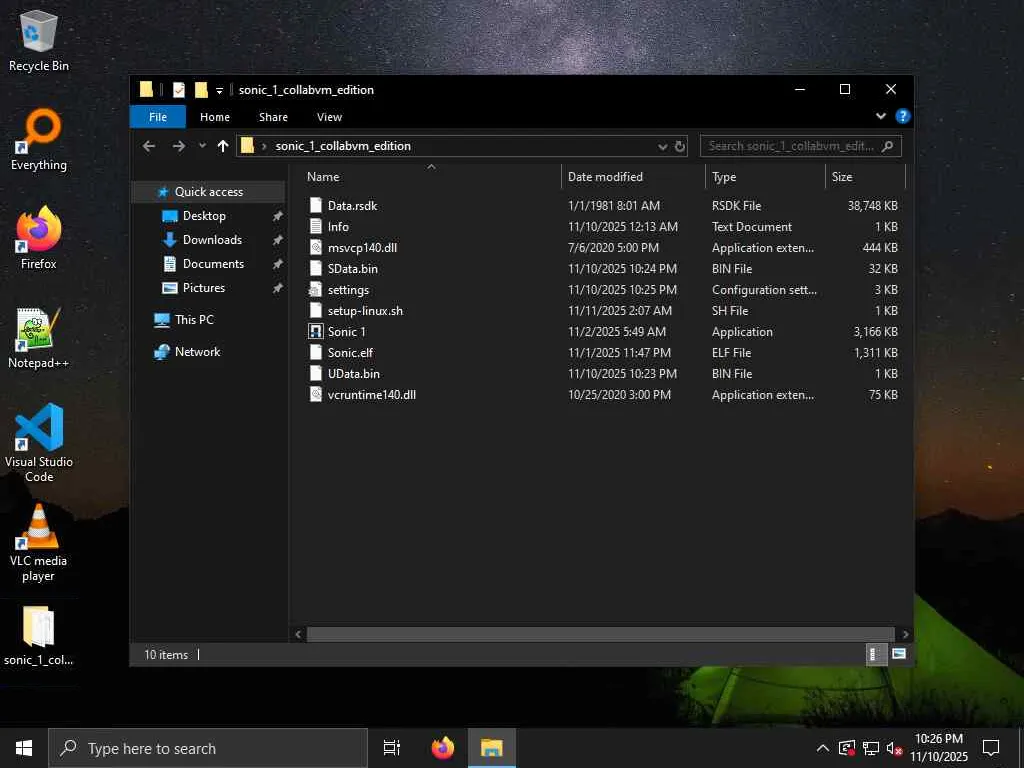Launch Visual Studio Code shortcut
Image resolution: width=1024 pixels, height=768 pixels.
pos(39,443)
